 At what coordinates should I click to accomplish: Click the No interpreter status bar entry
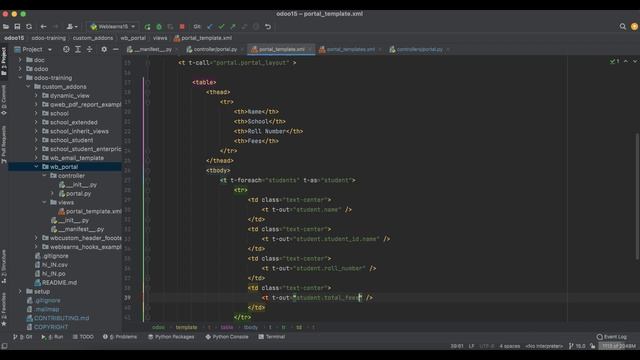pos(544,346)
